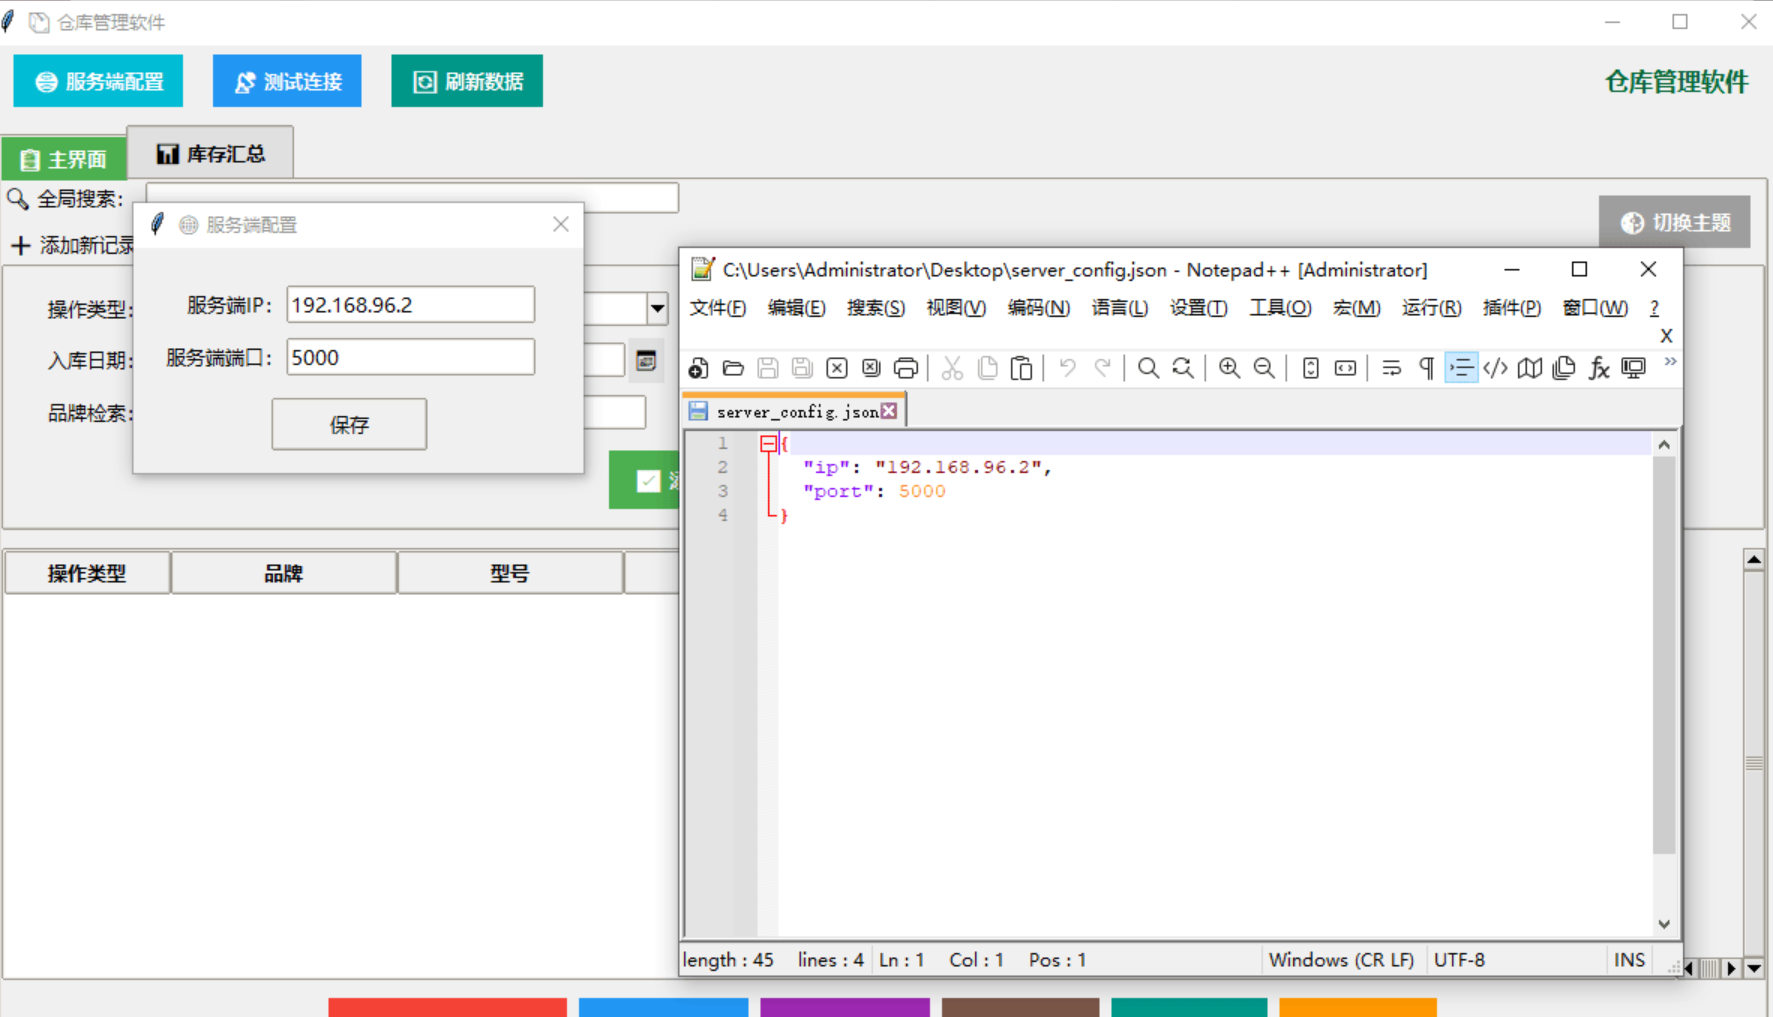Click the 服务端IP input field
The image size is (1773, 1017).
(x=410, y=305)
